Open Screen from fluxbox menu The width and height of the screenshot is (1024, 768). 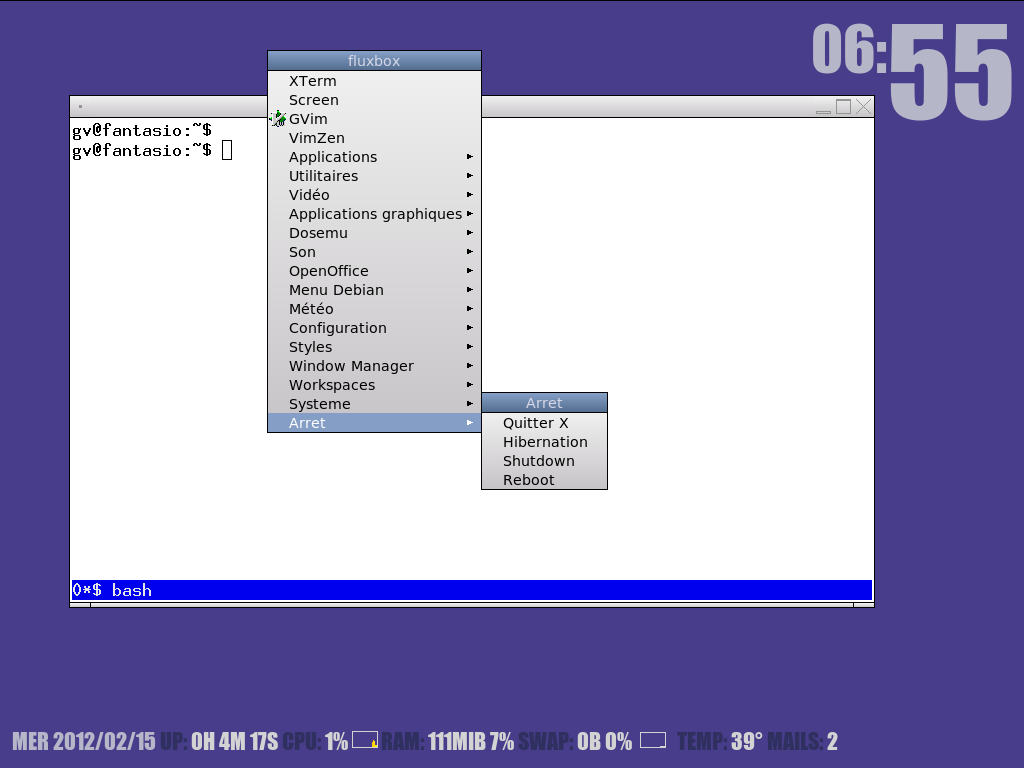click(374, 100)
